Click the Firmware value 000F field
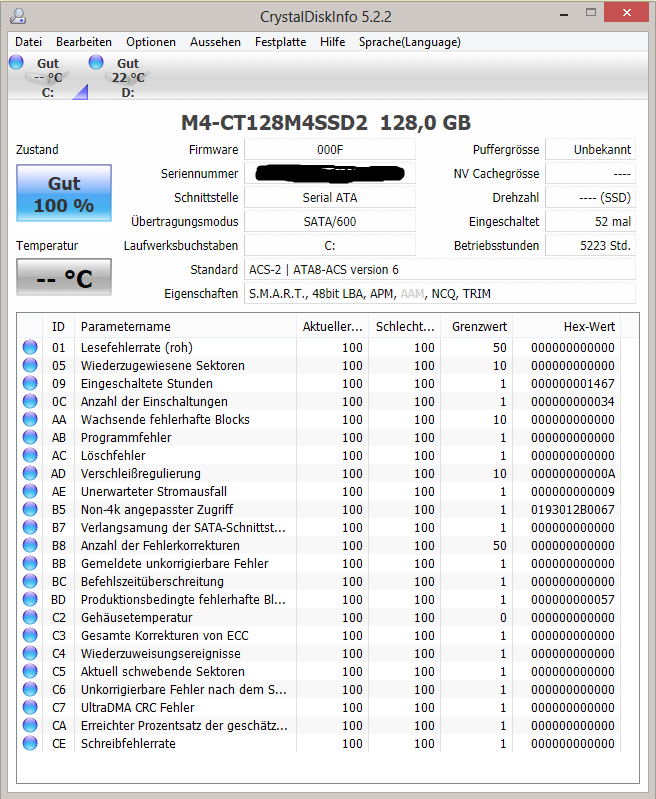This screenshot has width=656, height=799. click(330, 150)
